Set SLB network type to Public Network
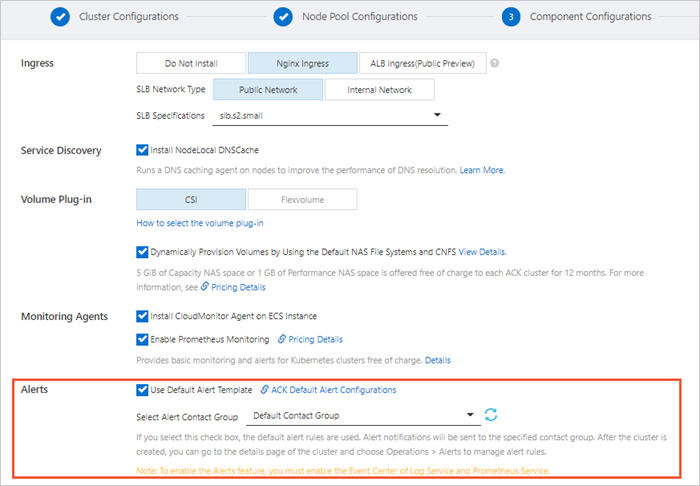This screenshot has height=486, width=700. (268, 89)
